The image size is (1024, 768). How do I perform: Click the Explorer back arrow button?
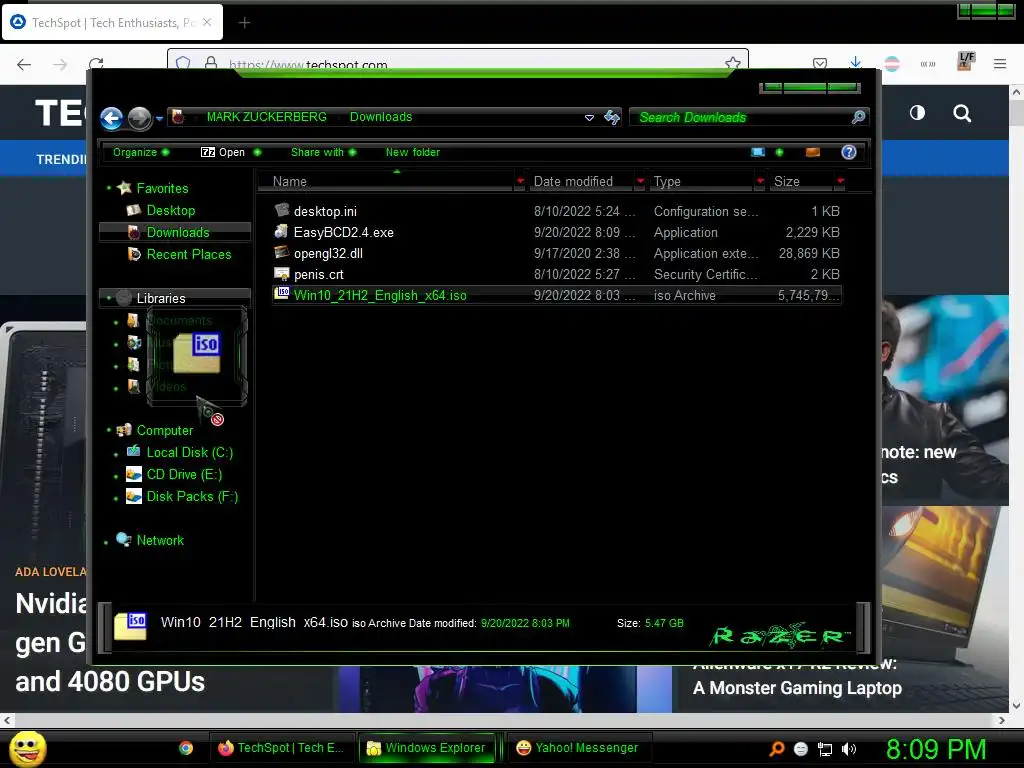pos(112,118)
